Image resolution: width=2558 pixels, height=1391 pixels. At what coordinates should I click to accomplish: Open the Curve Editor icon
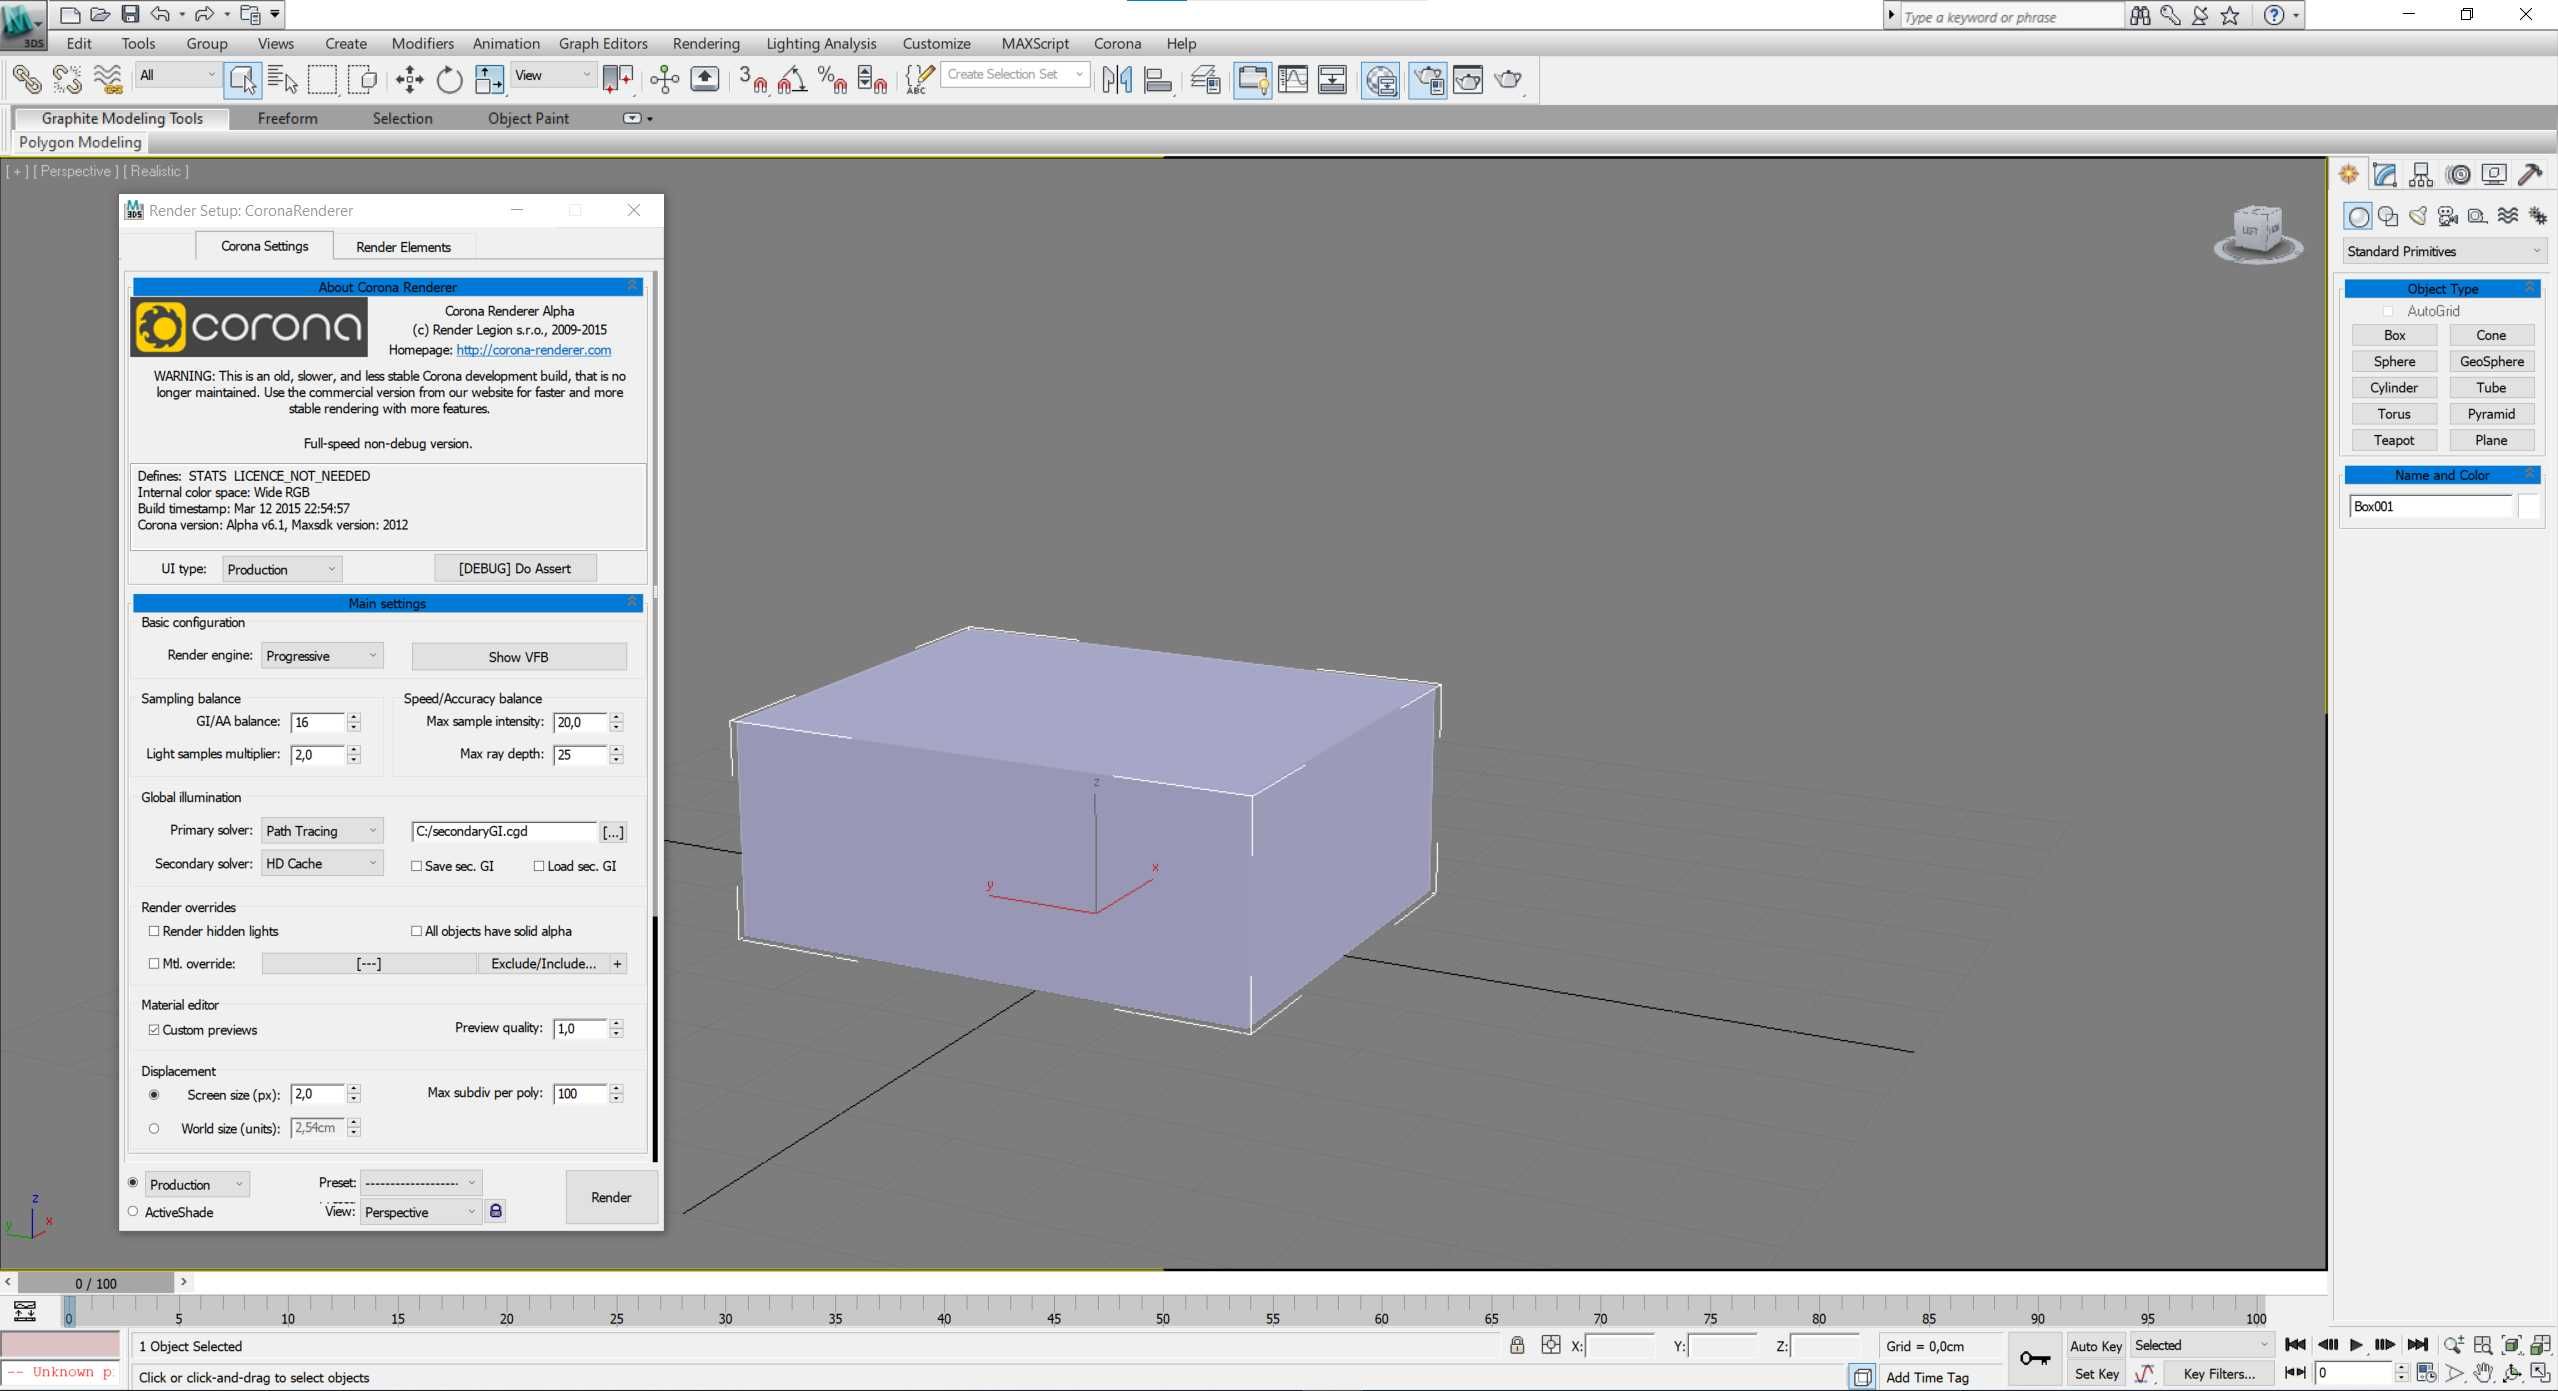pos(1293,79)
